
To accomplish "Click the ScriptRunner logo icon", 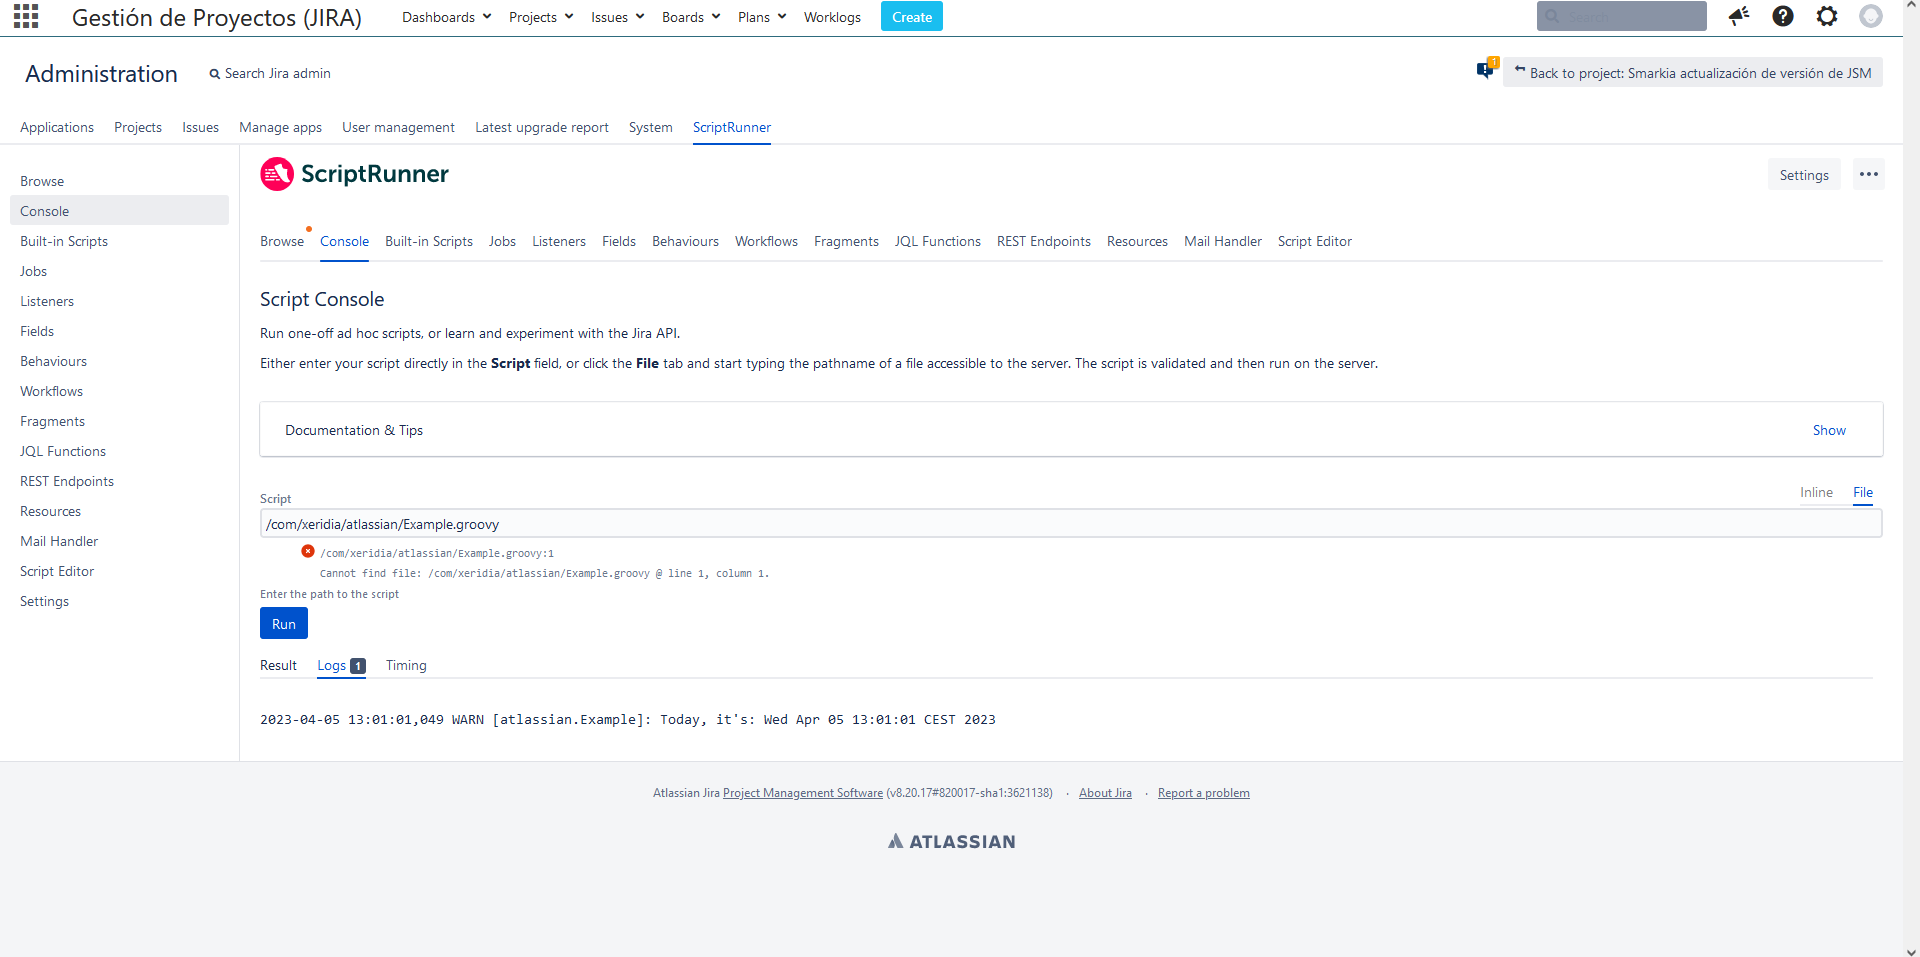I will click(276, 173).
